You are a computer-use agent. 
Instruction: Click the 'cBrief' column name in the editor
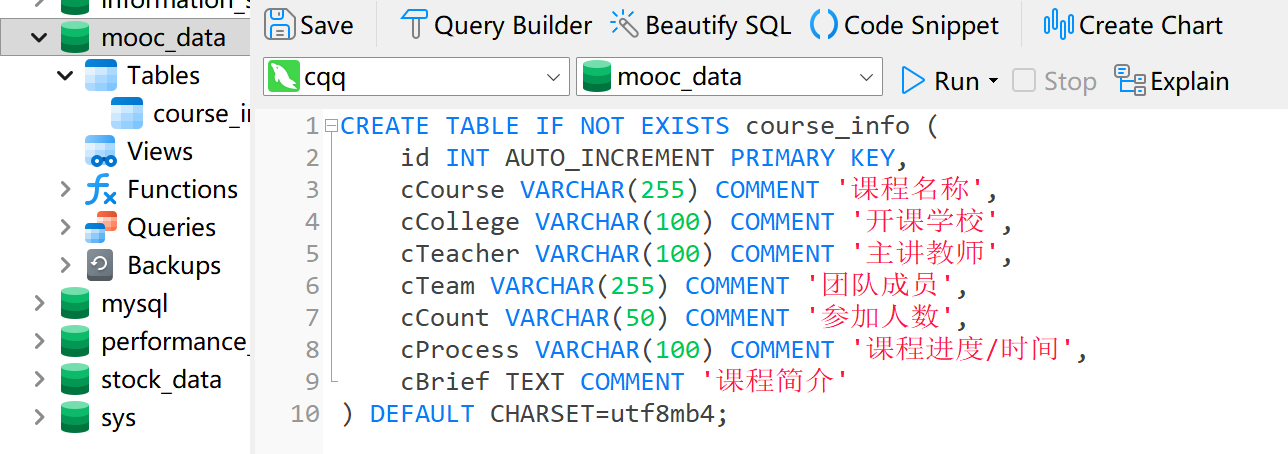pos(445,382)
